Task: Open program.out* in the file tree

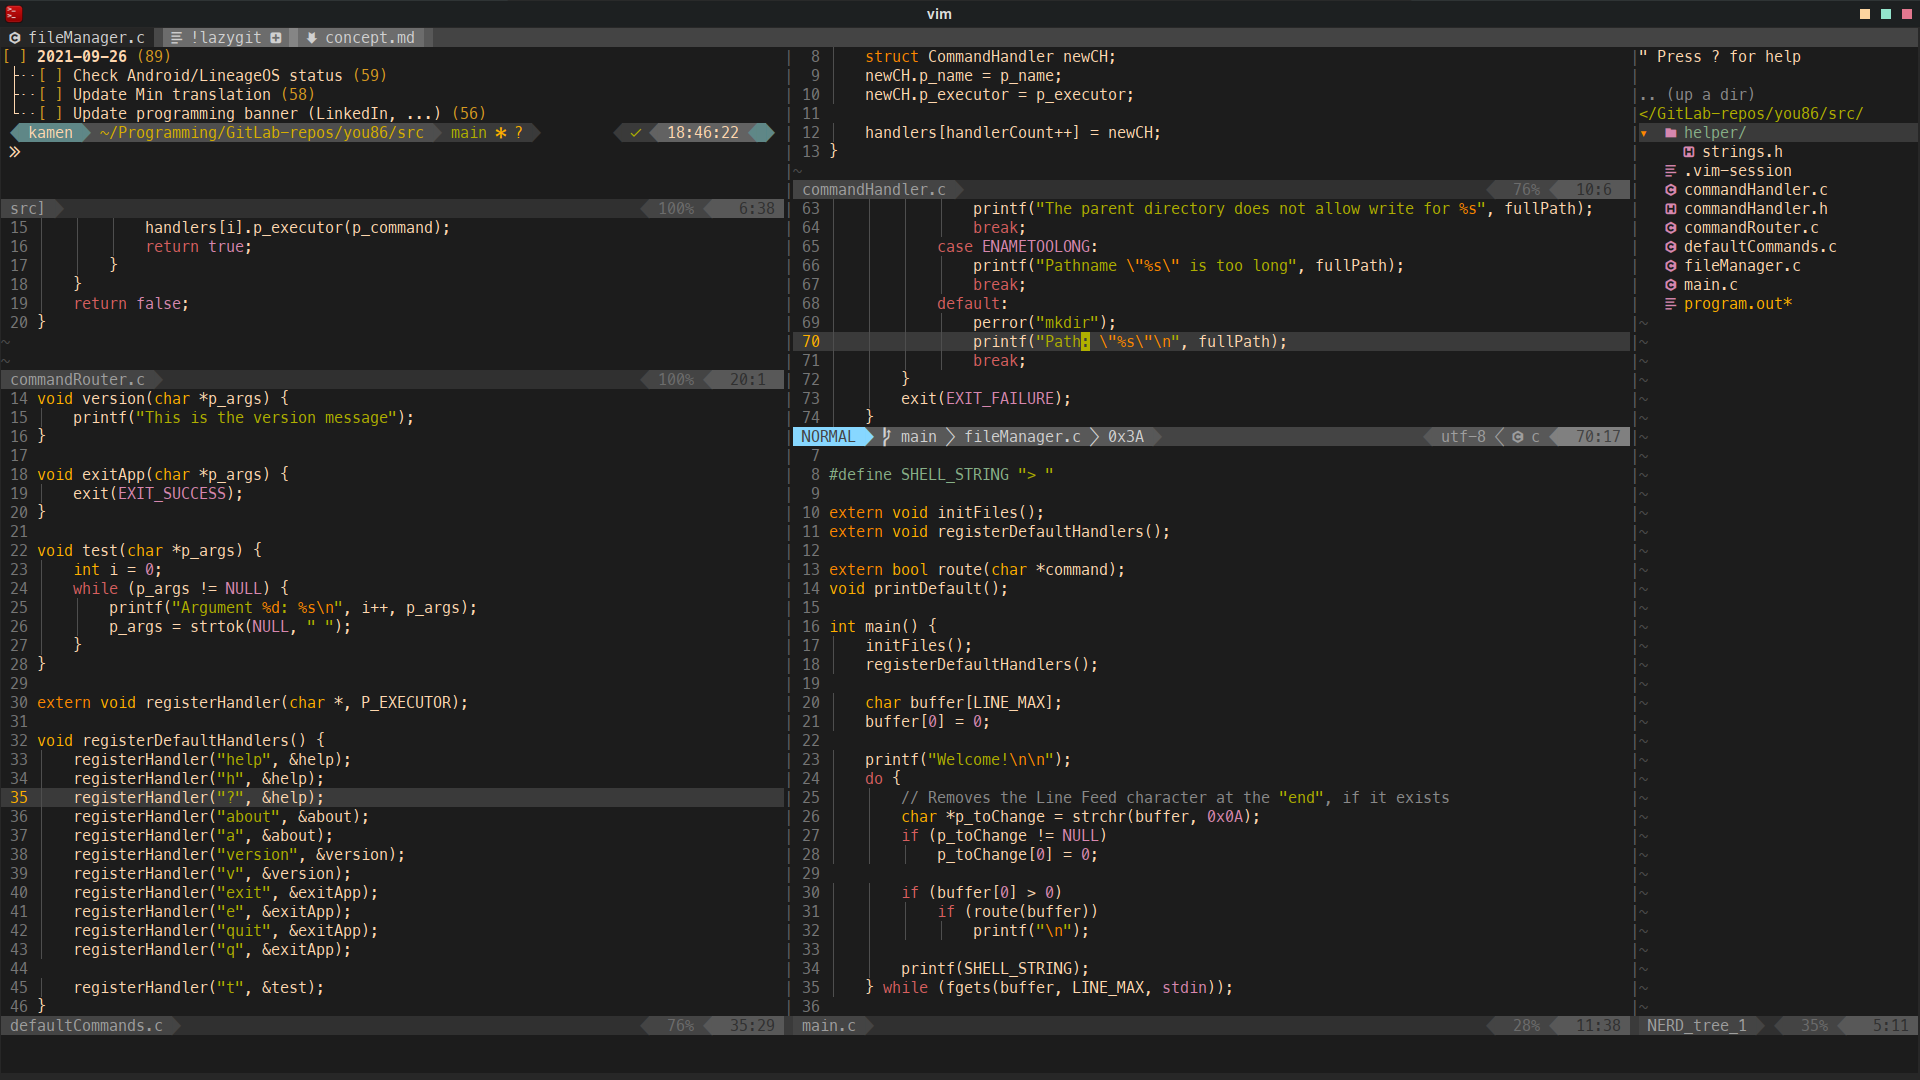Action: pos(1737,304)
